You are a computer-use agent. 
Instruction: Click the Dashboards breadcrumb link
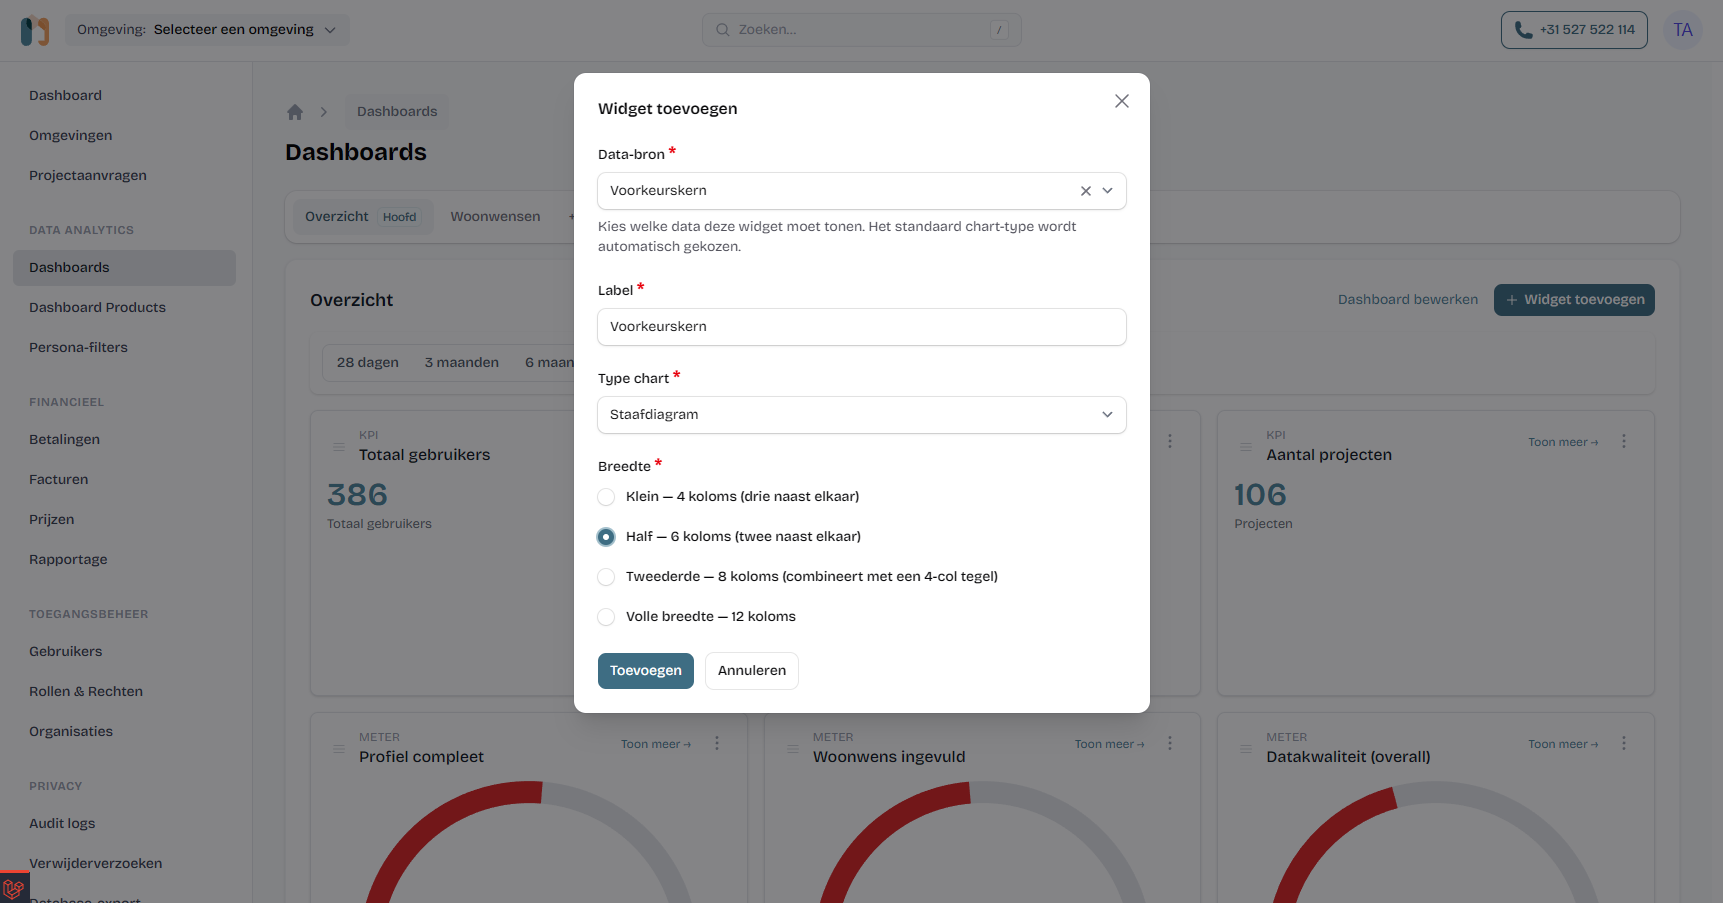click(x=397, y=112)
